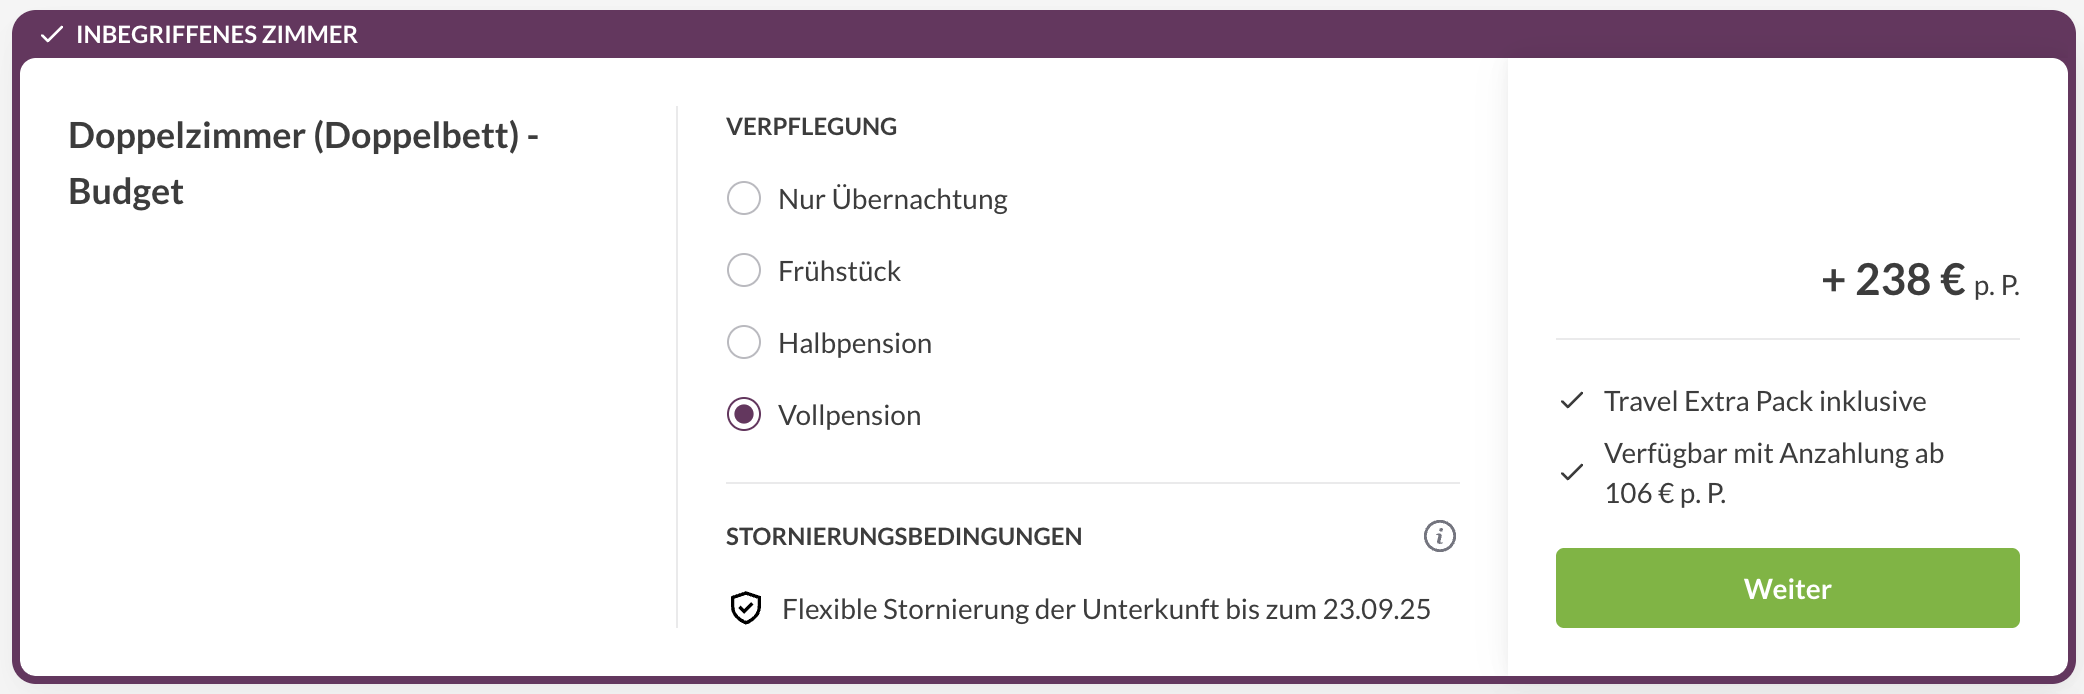Image resolution: width=2084 pixels, height=694 pixels.
Task: Choose the Frühstück meal option
Action: (x=744, y=270)
